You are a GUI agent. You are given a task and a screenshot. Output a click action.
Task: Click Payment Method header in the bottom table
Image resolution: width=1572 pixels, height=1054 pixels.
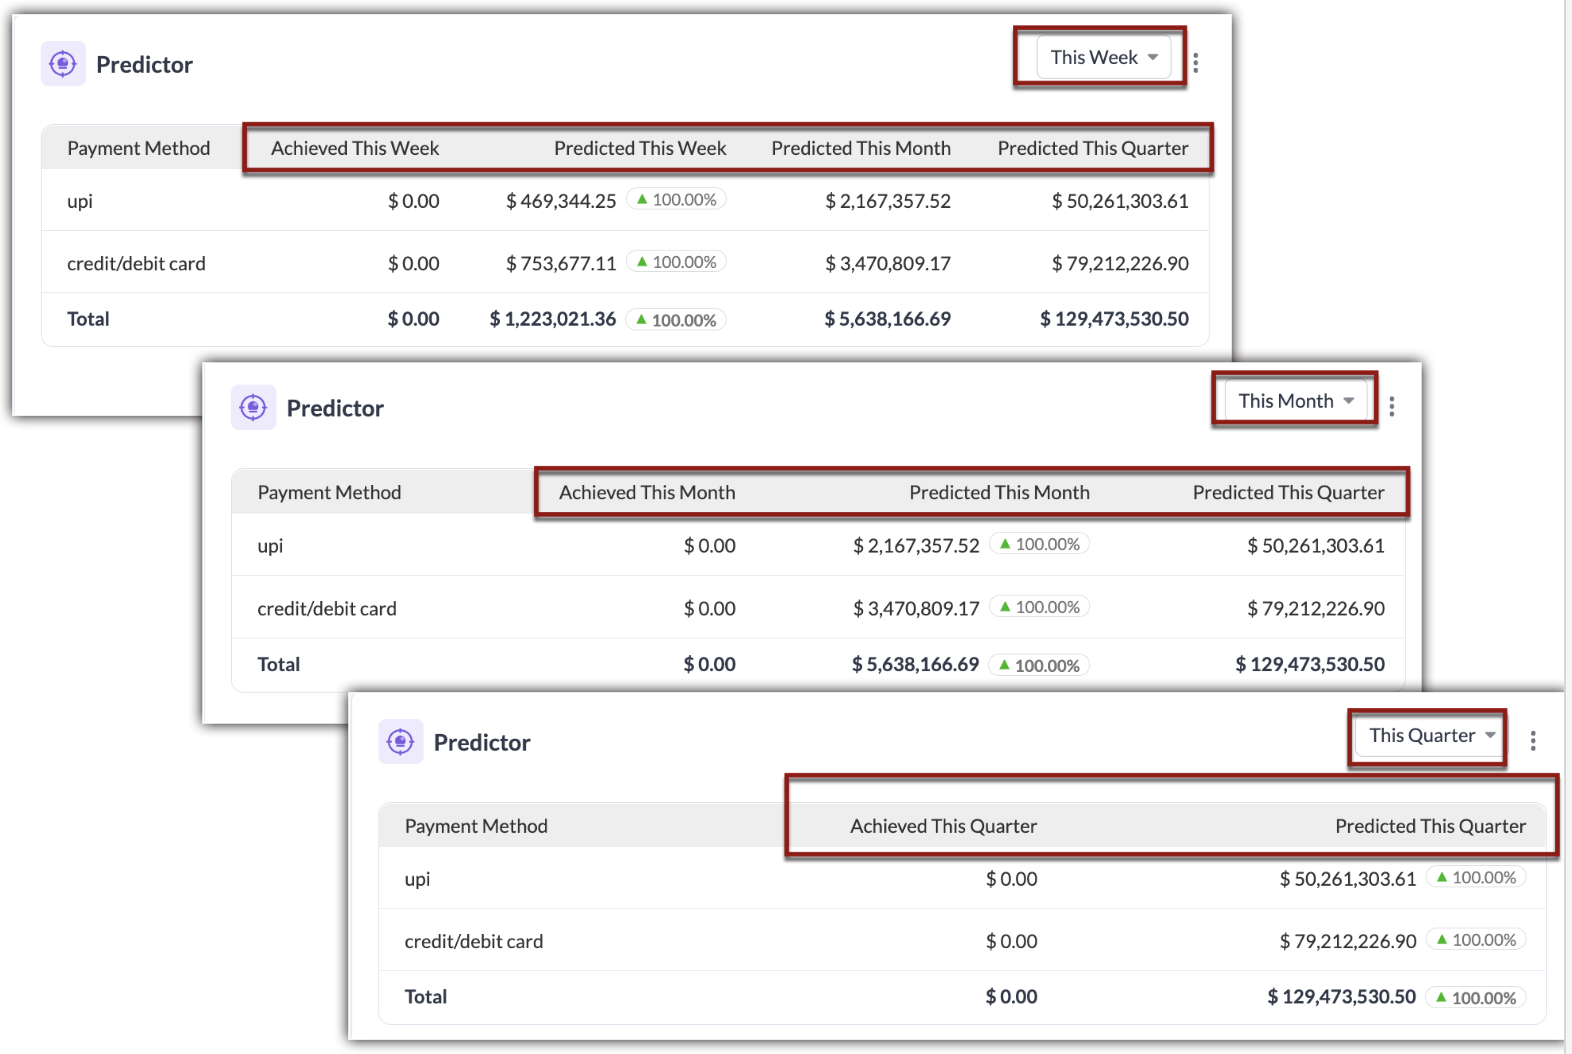(x=476, y=826)
